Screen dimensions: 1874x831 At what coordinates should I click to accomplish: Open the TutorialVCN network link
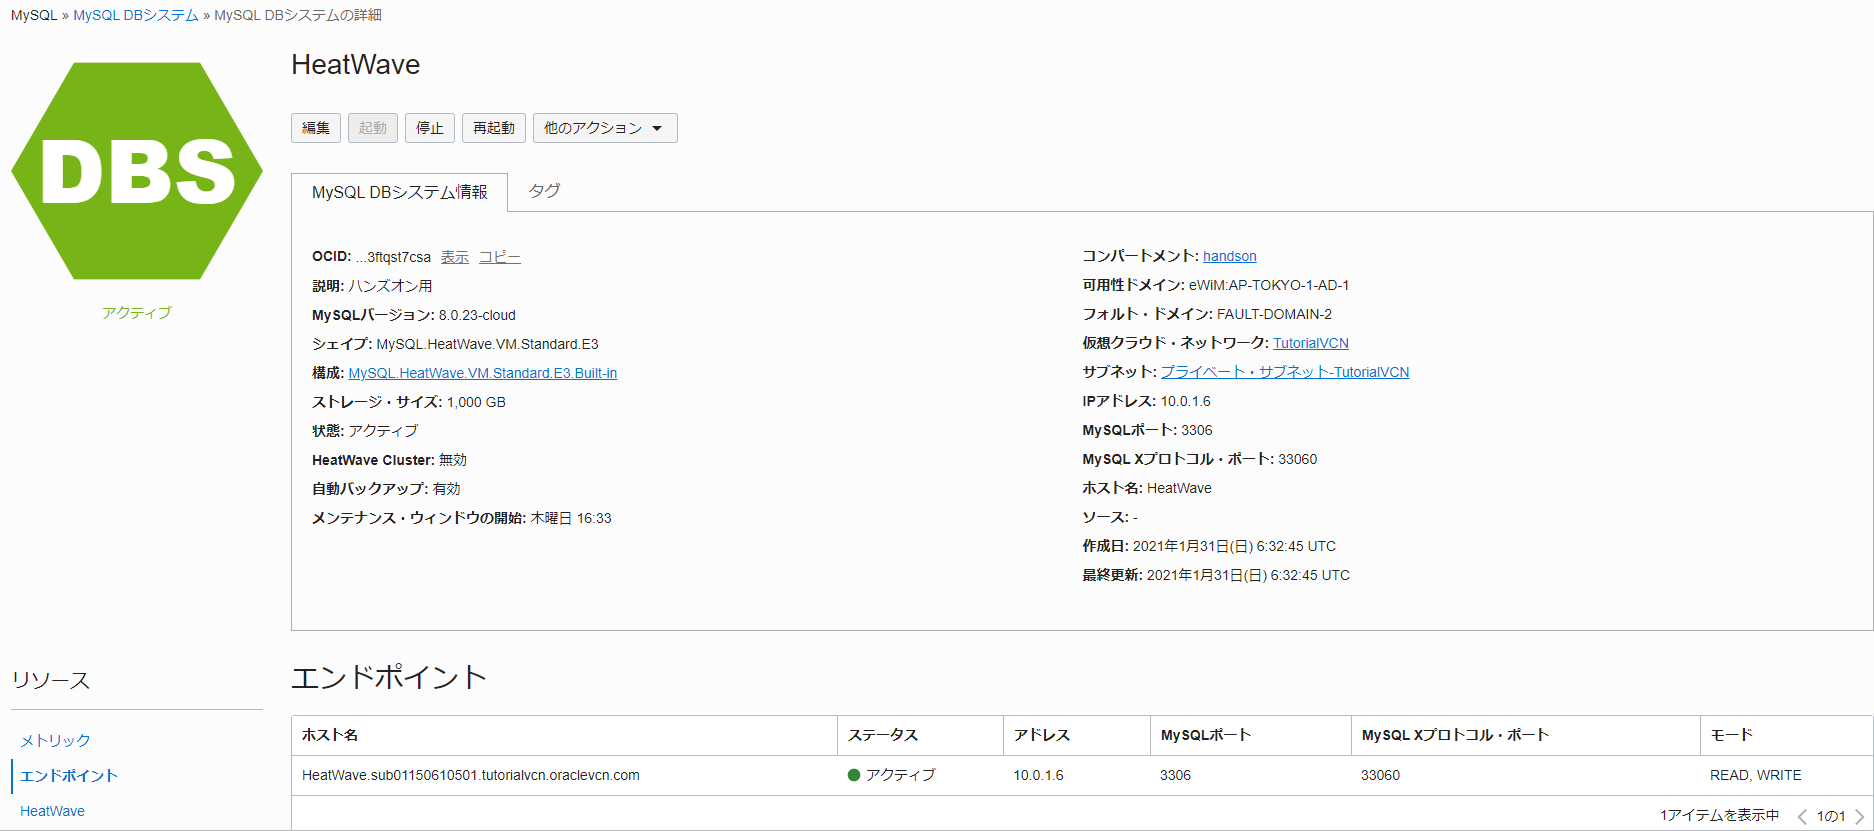pyautogui.click(x=1310, y=343)
